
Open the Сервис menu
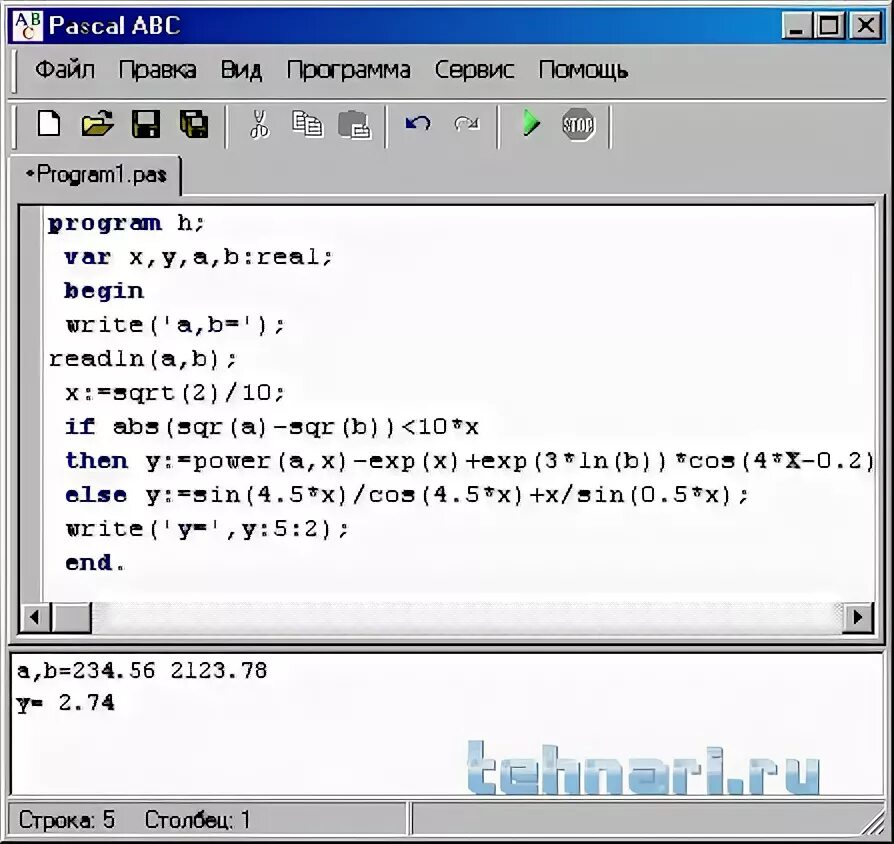(x=474, y=70)
